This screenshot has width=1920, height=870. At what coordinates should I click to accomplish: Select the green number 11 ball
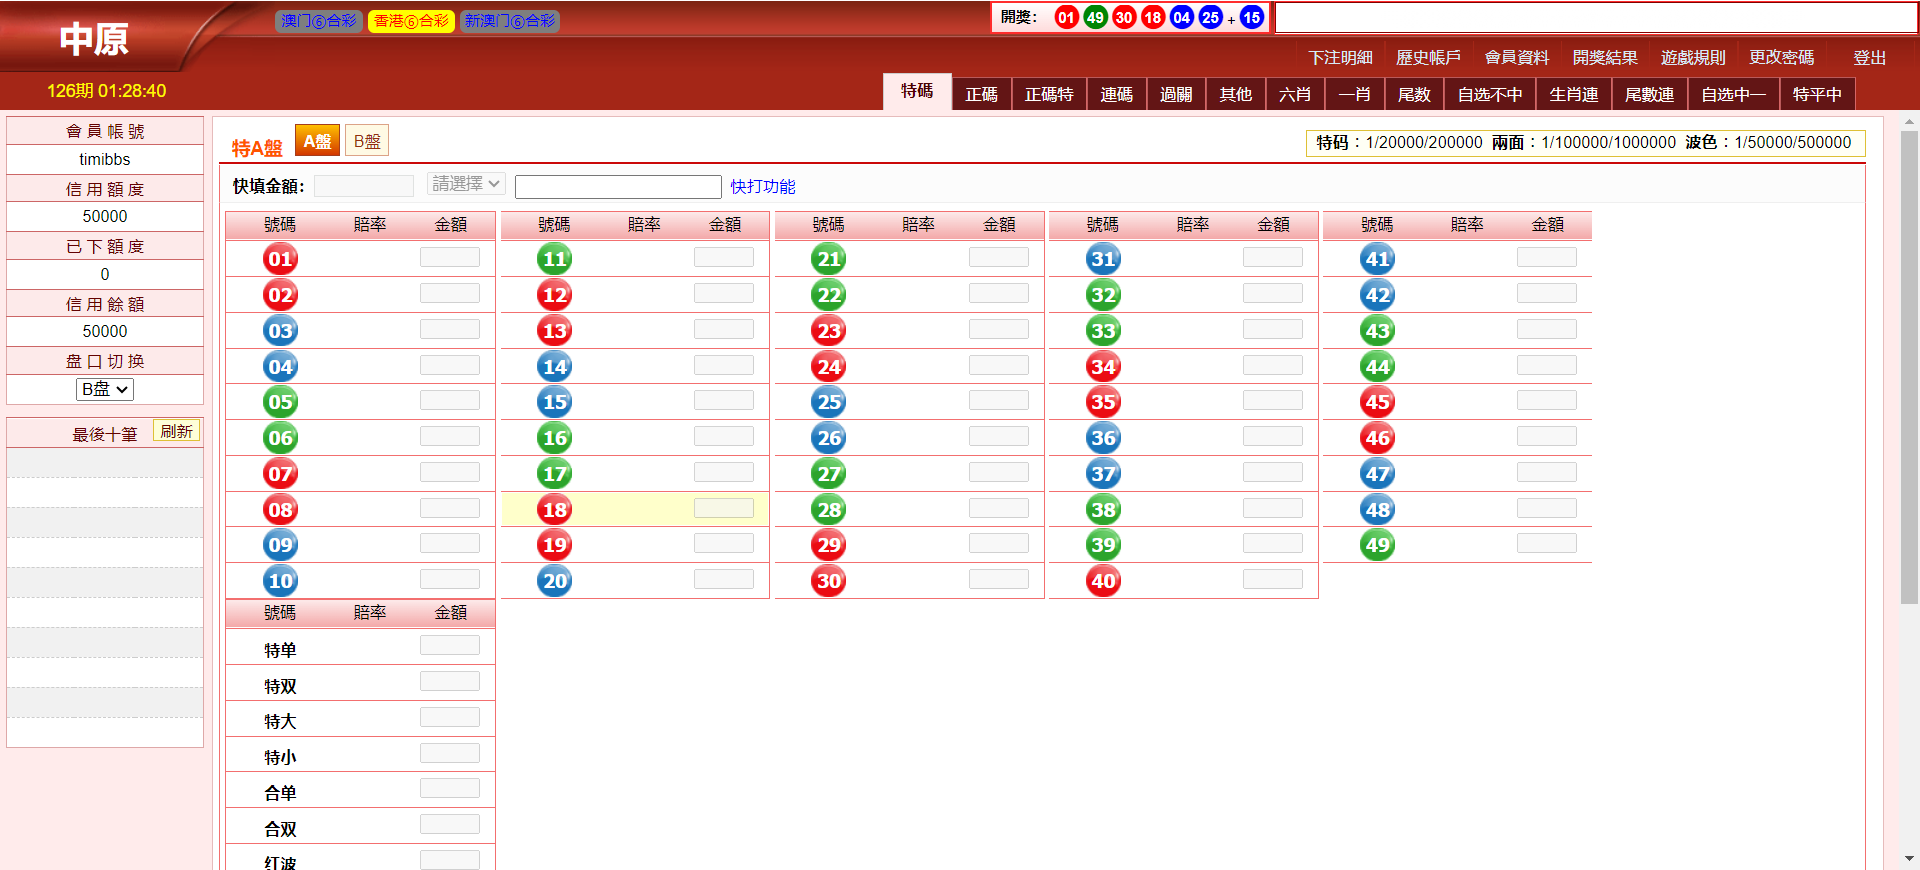pyautogui.click(x=554, y=259)
